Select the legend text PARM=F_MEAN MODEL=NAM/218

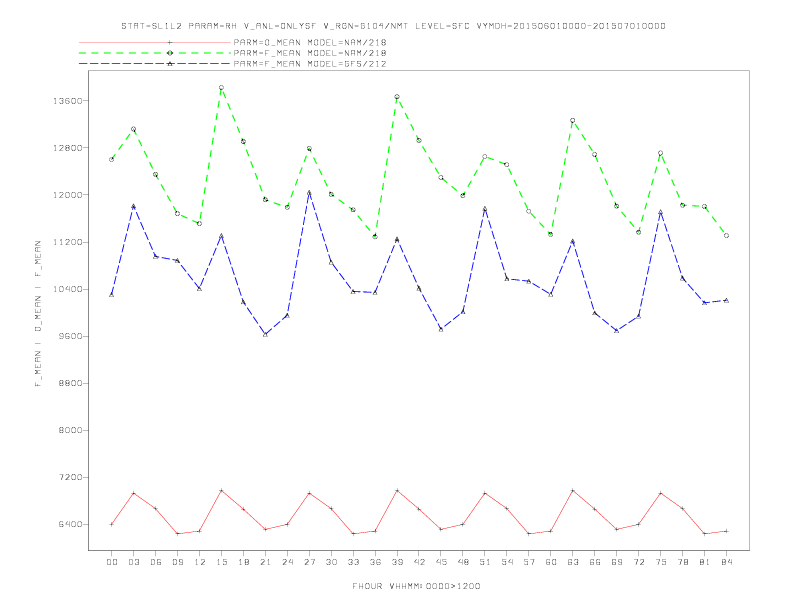(310, 53)
